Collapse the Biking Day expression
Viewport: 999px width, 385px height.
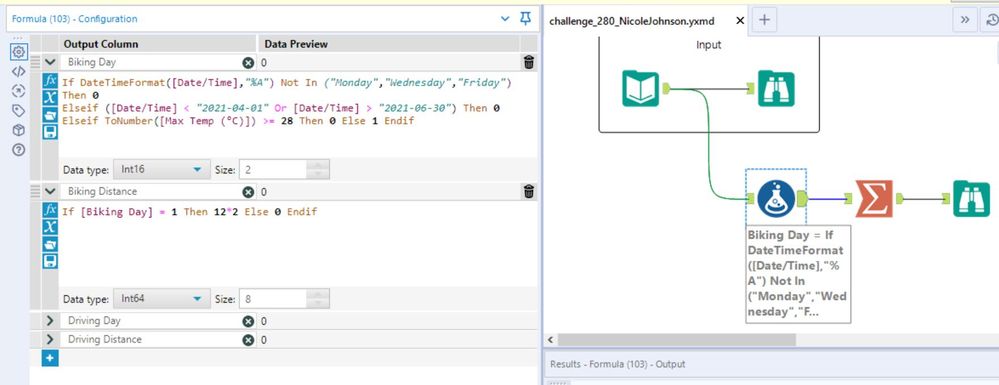tap(50, 62)
